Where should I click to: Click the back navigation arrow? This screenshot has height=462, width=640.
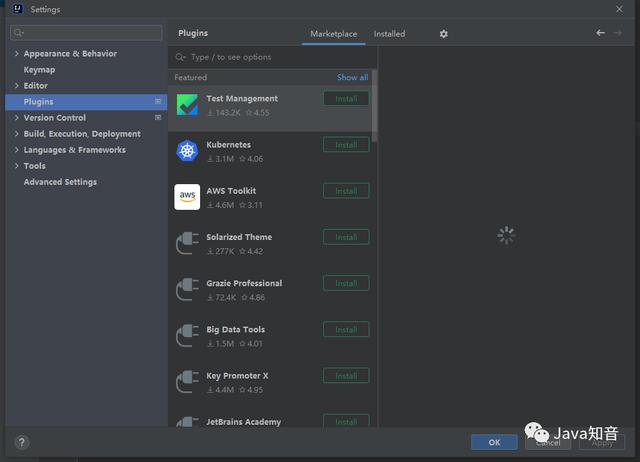[600, 33]
